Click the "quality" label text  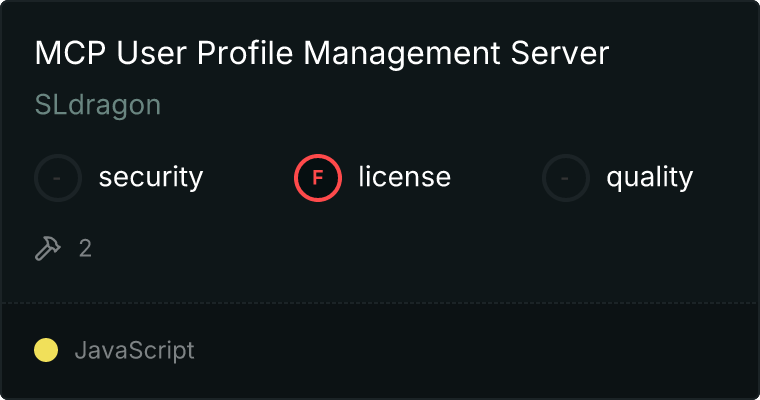649,178
